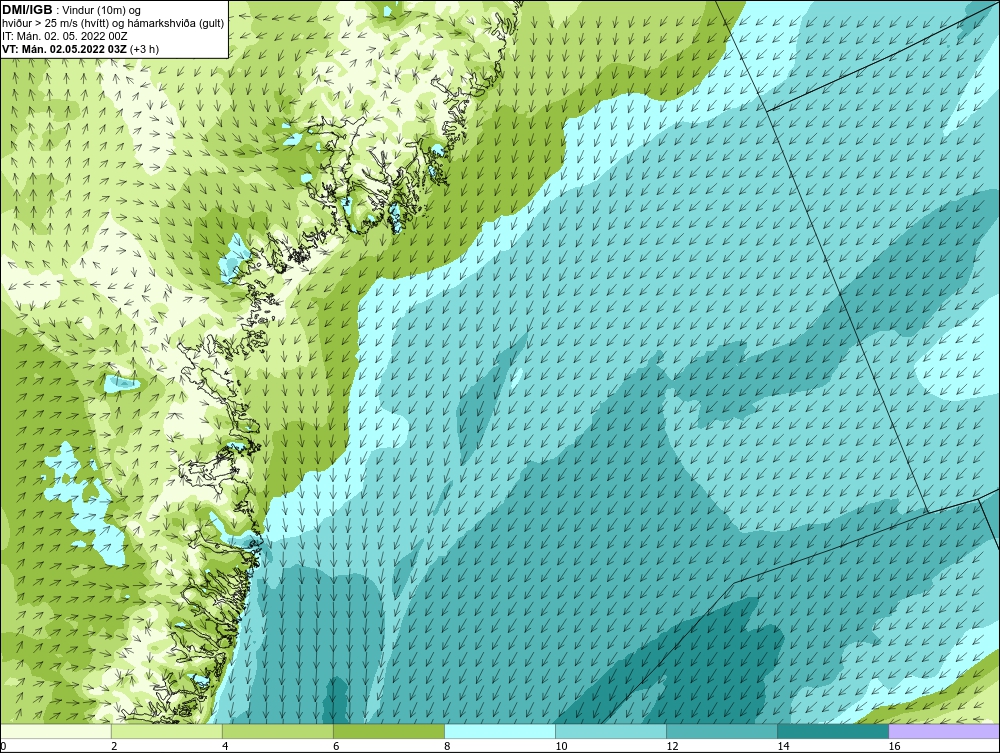Screen dimensions: 1000x753
Task: Click the legend scale label '4'
Action: tap(225, 746)
